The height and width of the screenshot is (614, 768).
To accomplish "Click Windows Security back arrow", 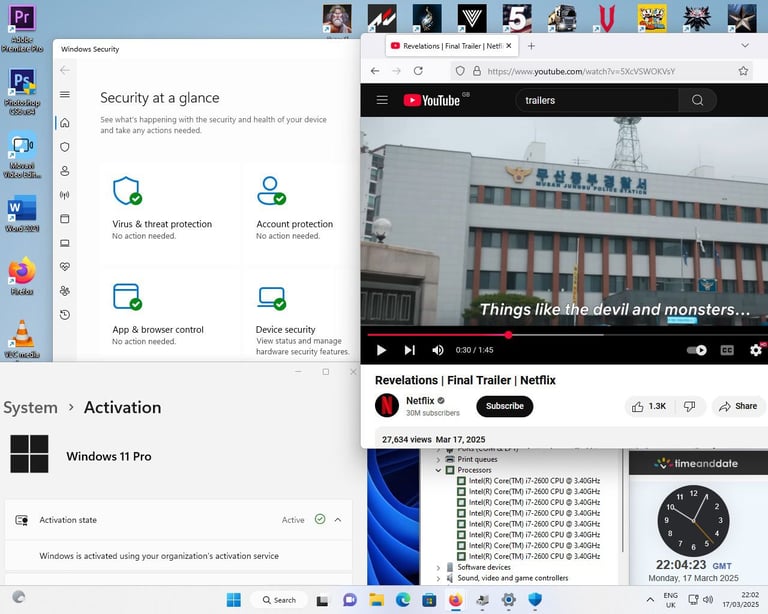I will click(x=65, y=71).
